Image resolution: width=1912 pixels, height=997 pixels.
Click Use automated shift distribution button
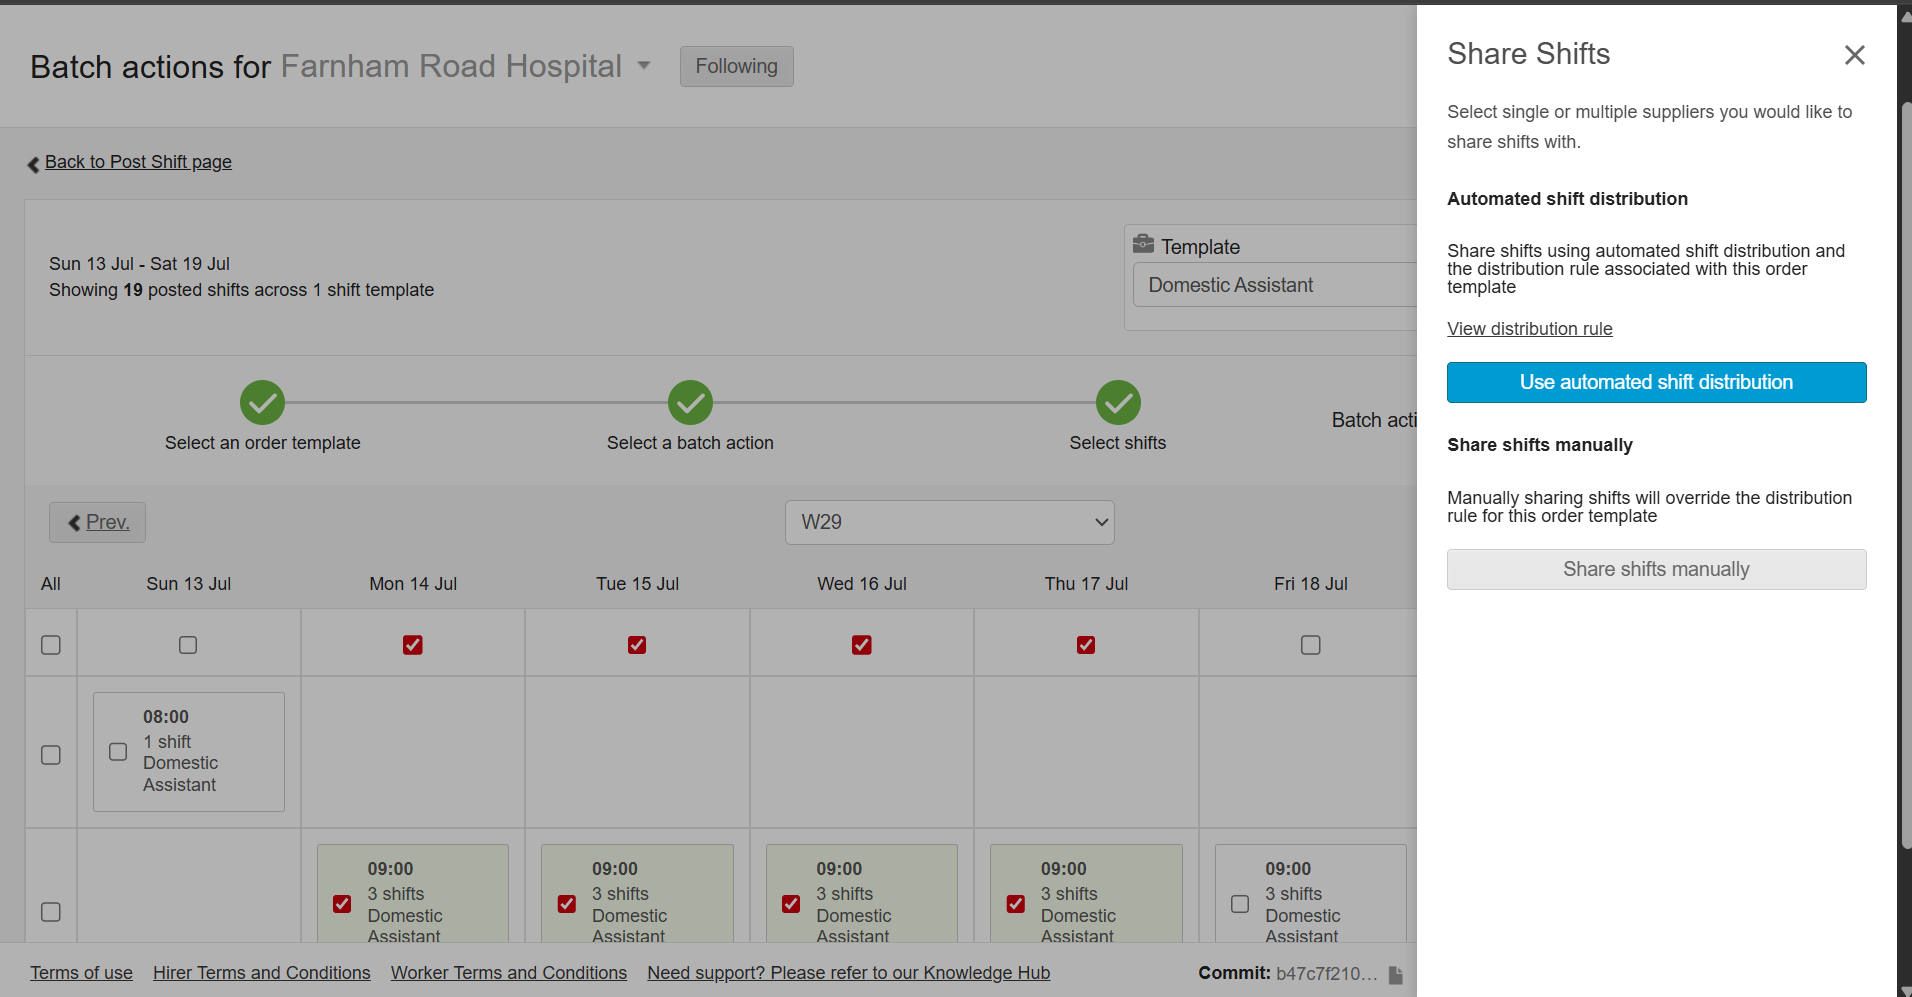pos(1656,382)
